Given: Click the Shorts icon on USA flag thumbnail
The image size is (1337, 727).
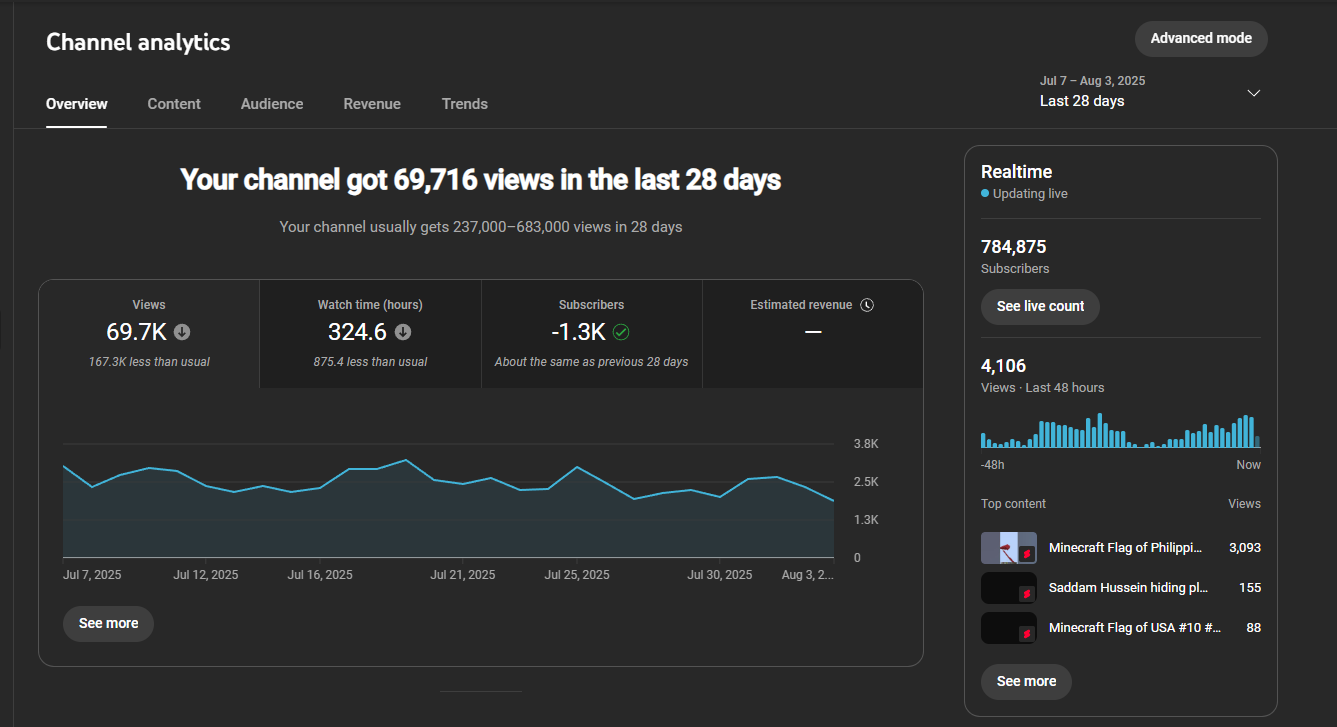Looking at the screenshot, I should [1025, 634].
